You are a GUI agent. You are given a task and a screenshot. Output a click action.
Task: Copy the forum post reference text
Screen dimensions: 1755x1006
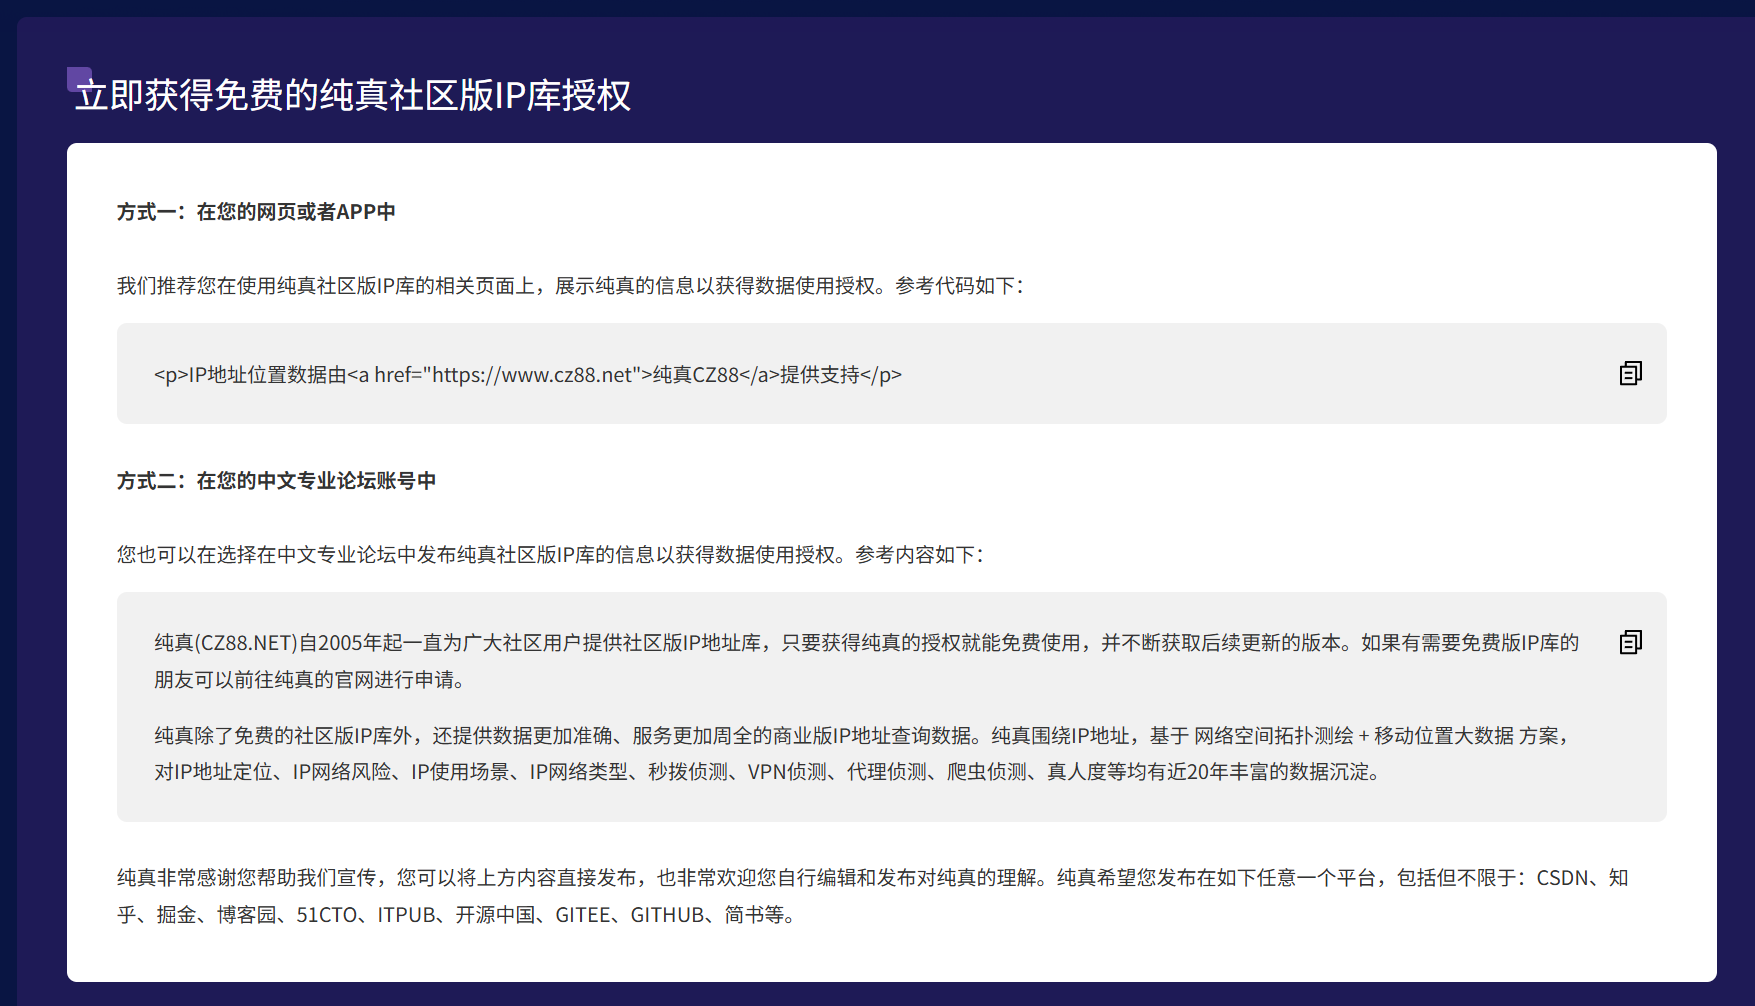[x=1630, y=642]
